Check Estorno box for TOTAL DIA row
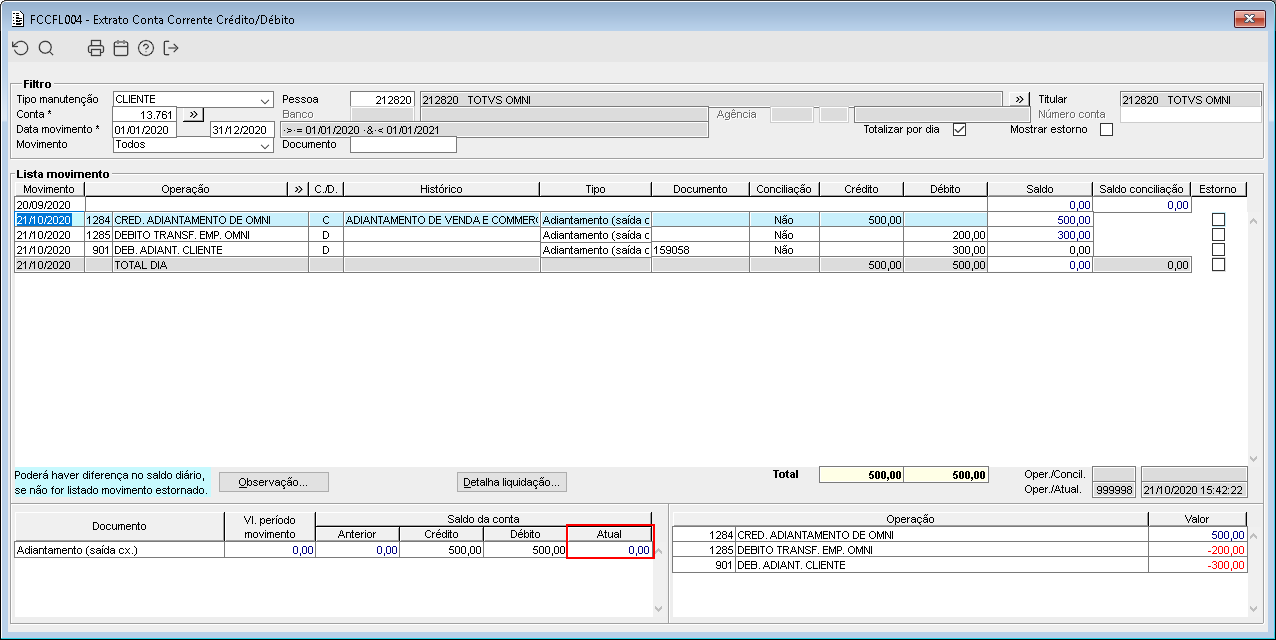 click(x=1218, y=265)
